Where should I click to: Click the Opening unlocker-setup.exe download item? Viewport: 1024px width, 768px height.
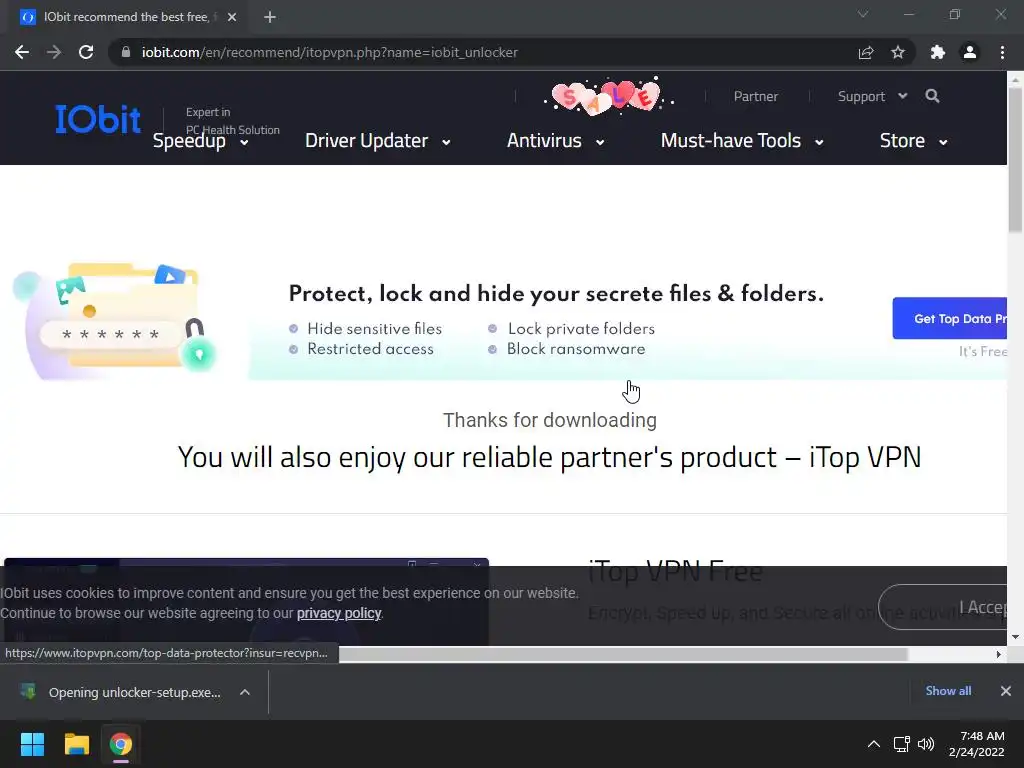[135, 692]
